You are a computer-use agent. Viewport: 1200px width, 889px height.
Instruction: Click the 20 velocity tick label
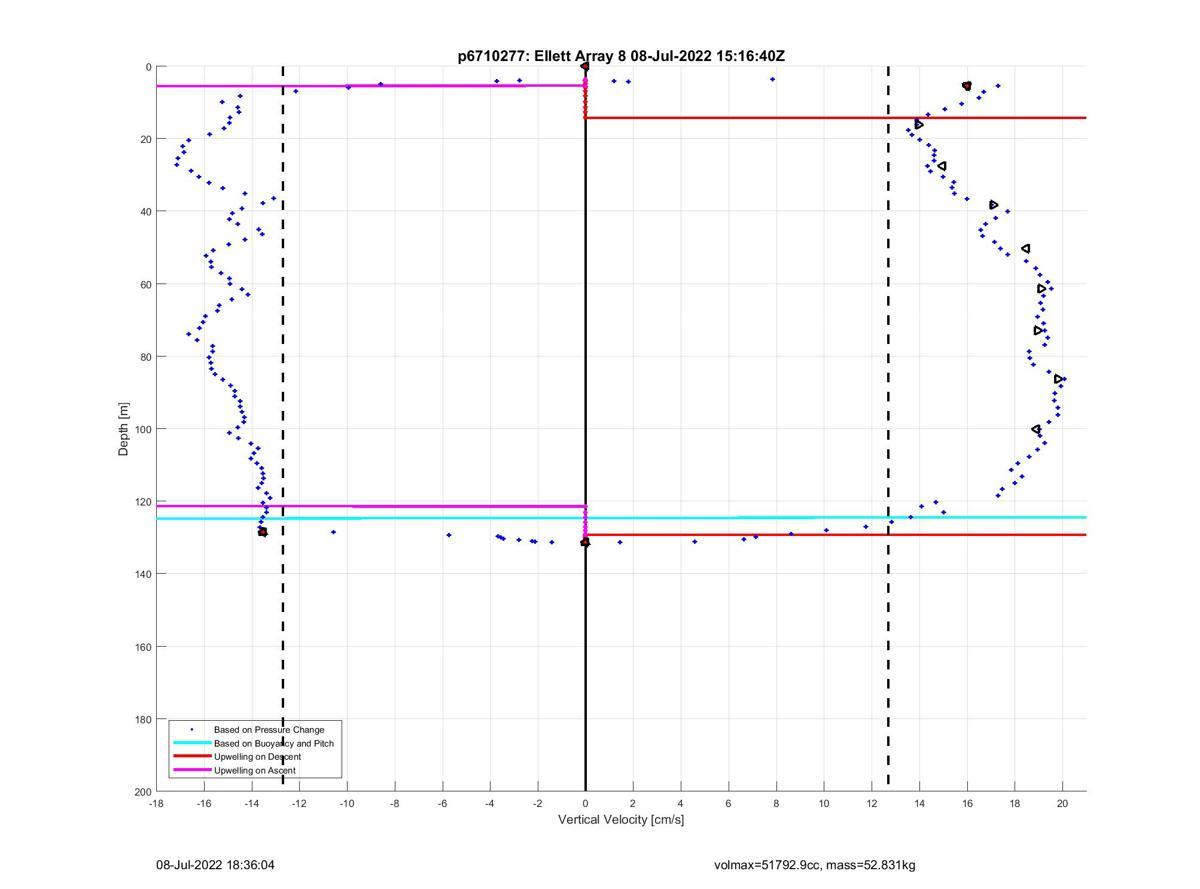pyautogui.click(x=1063, y=804)
